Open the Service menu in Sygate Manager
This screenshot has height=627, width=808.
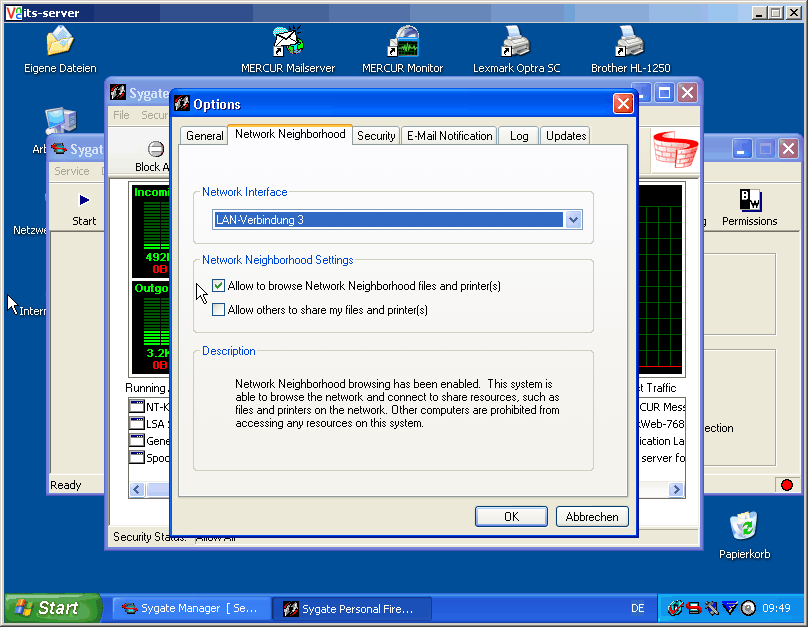[72, 171]
